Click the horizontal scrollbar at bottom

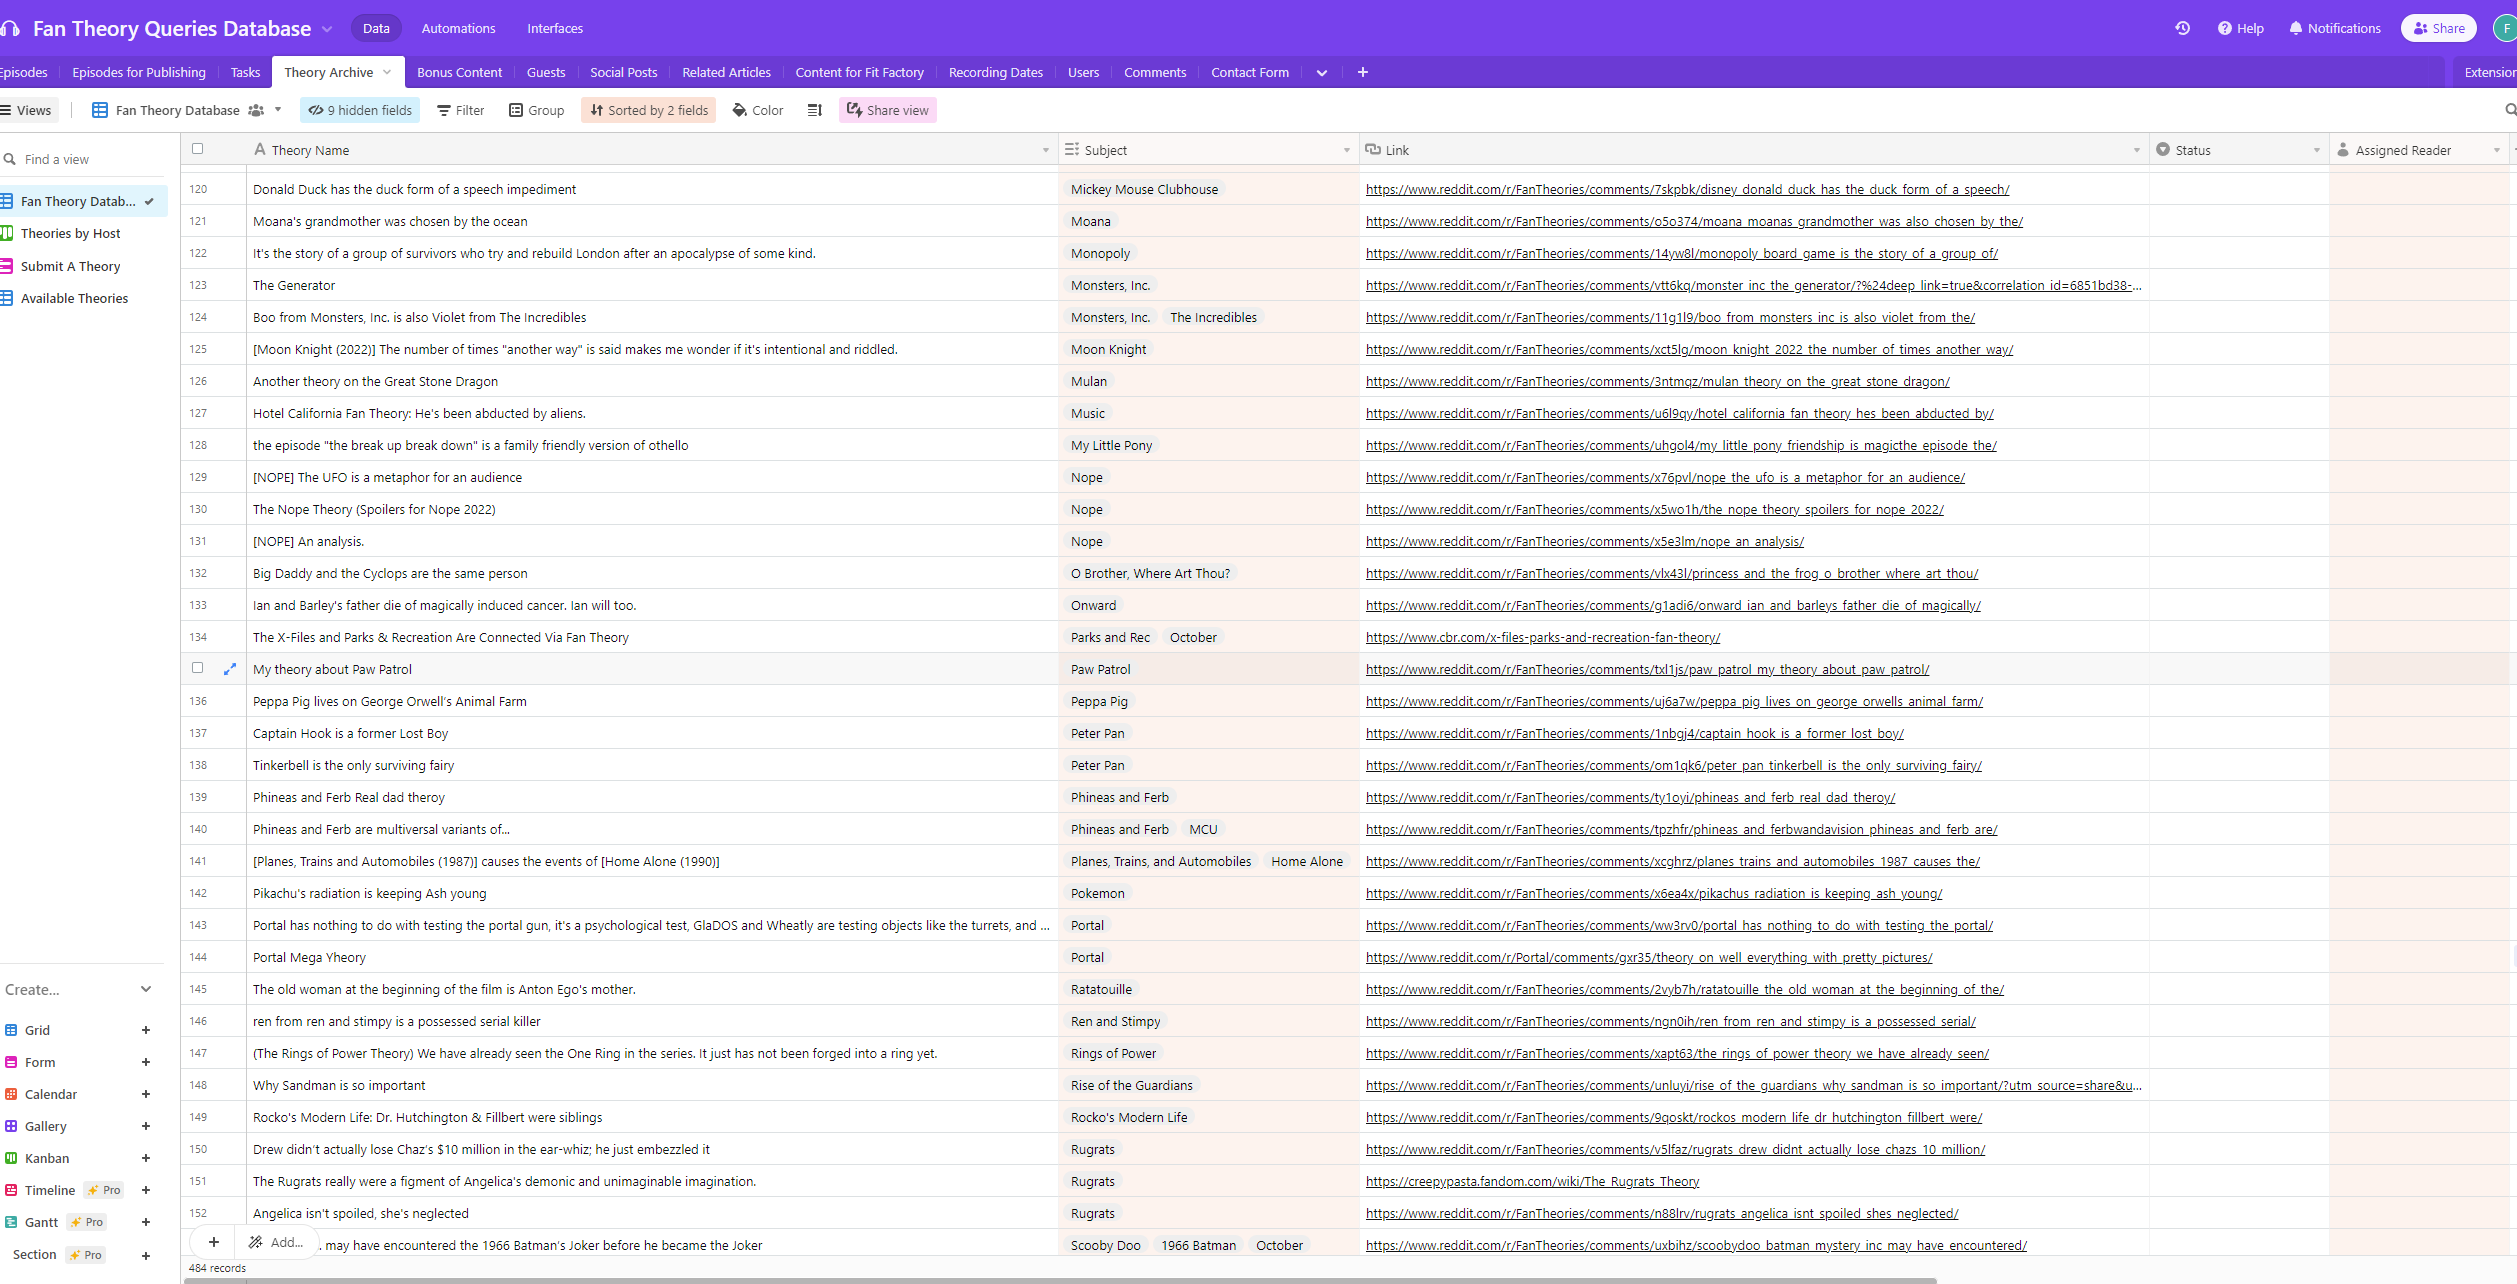(1060, 1280)
